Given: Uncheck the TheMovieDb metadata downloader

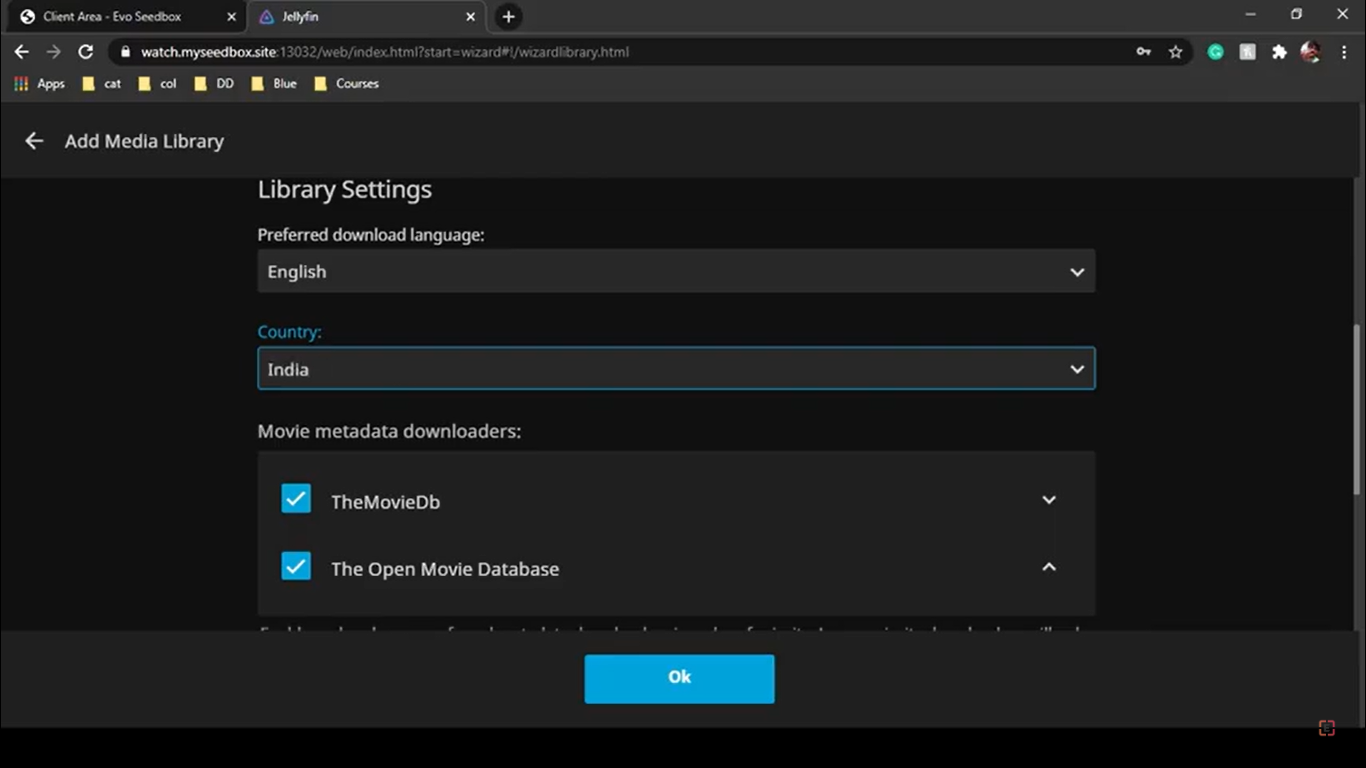Looking at the screenshot, I should (x=296, y=498).
